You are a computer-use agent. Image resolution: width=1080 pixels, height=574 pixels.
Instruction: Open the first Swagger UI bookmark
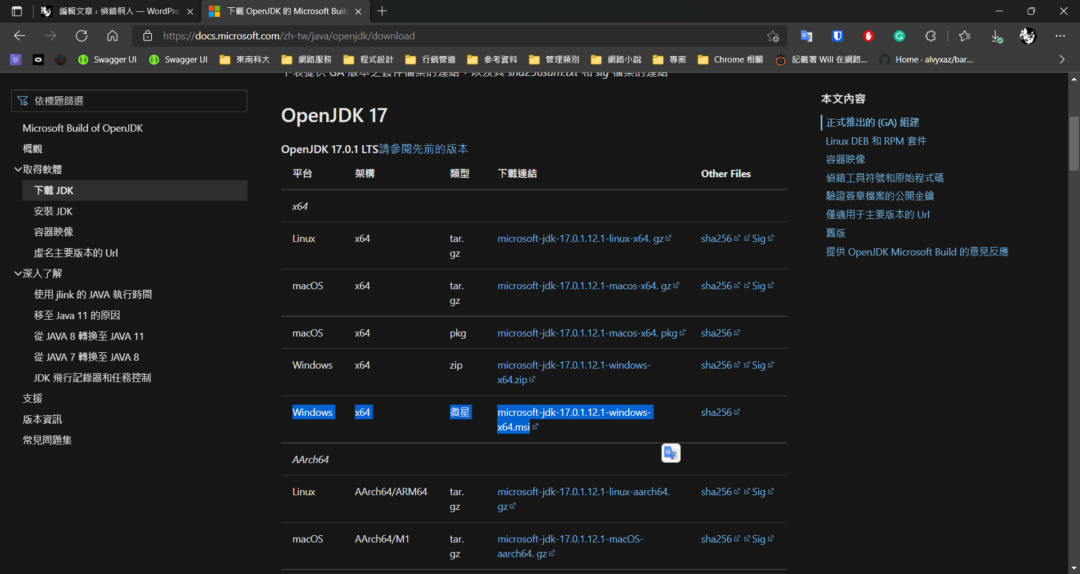pos(107,60)
